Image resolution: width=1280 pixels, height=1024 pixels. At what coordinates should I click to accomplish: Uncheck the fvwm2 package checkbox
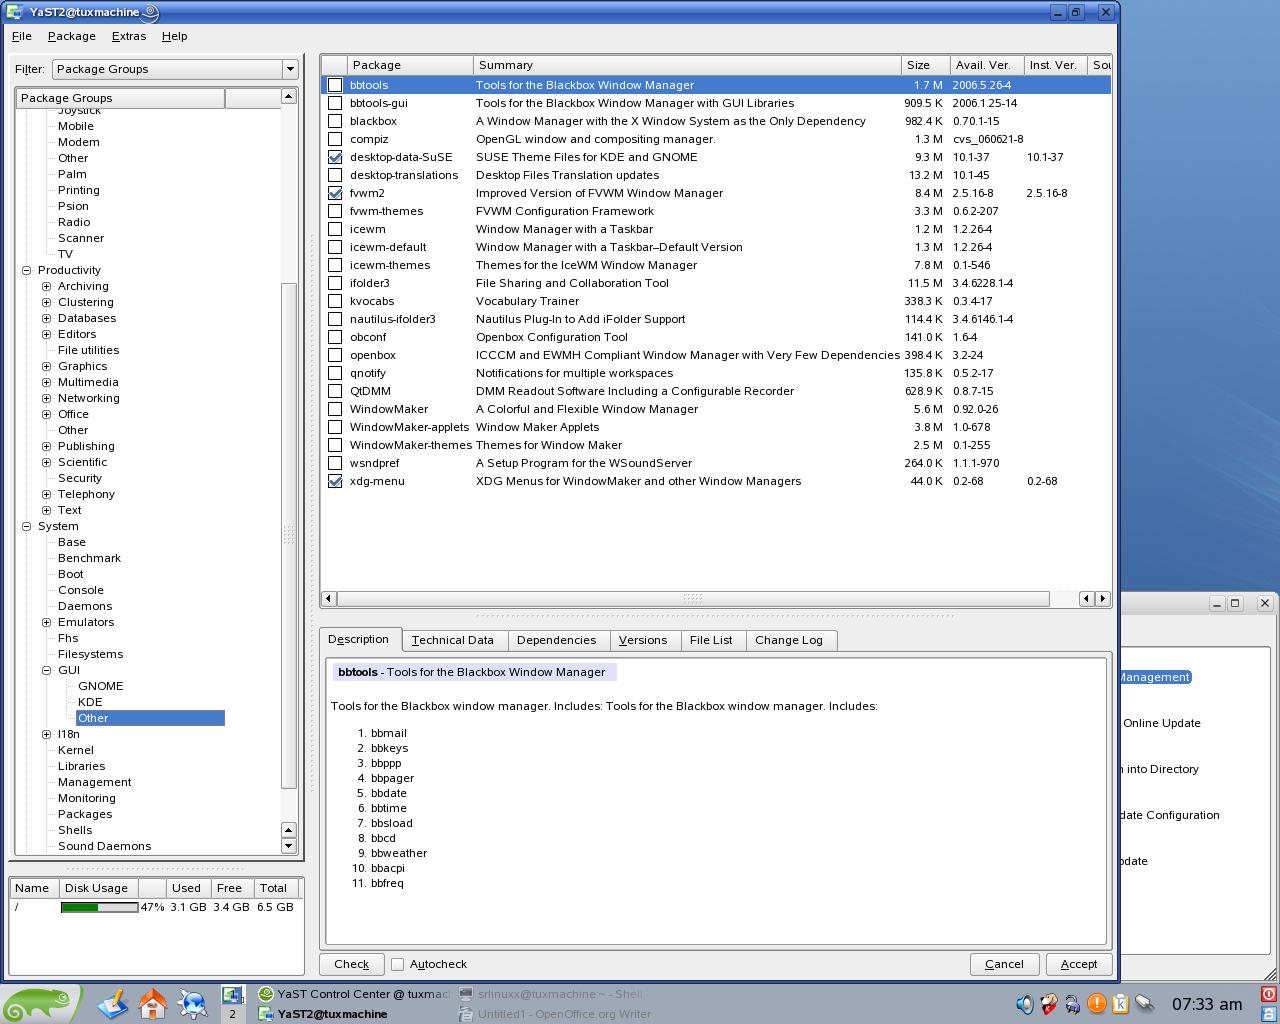pos(335,193)
